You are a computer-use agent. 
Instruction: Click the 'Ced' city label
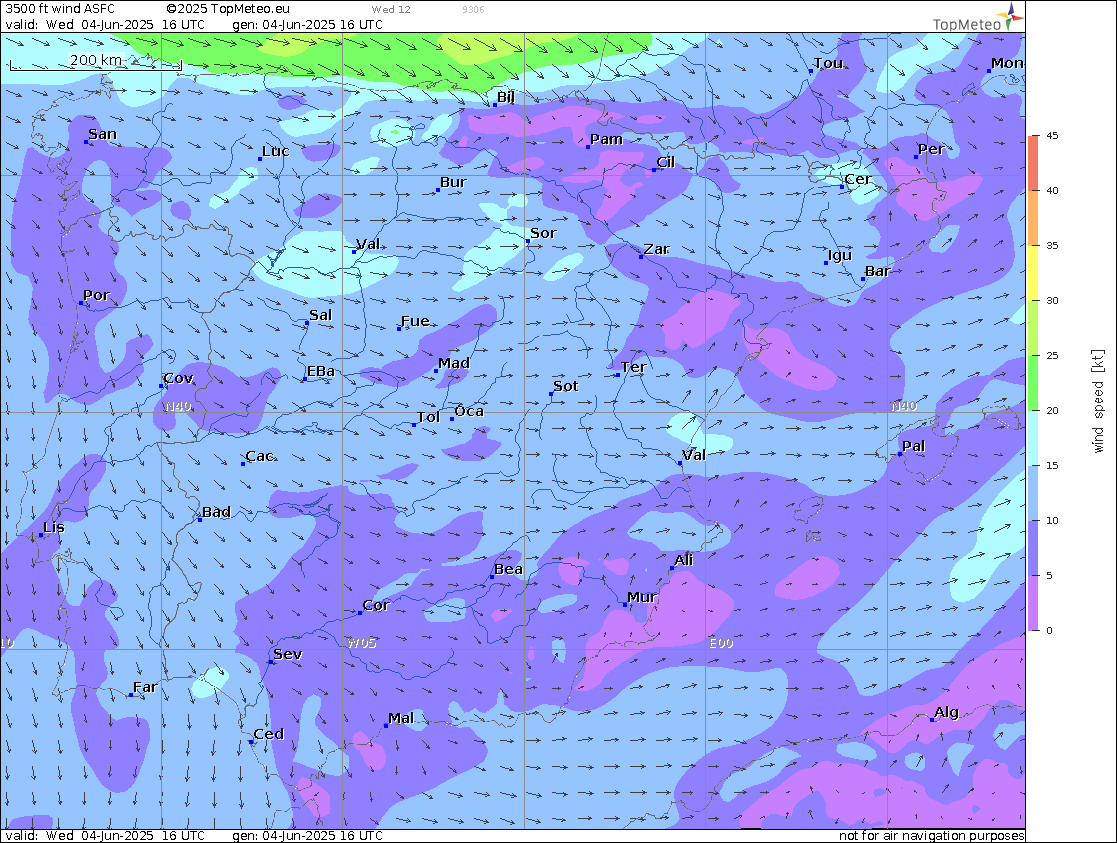(269, 734)
